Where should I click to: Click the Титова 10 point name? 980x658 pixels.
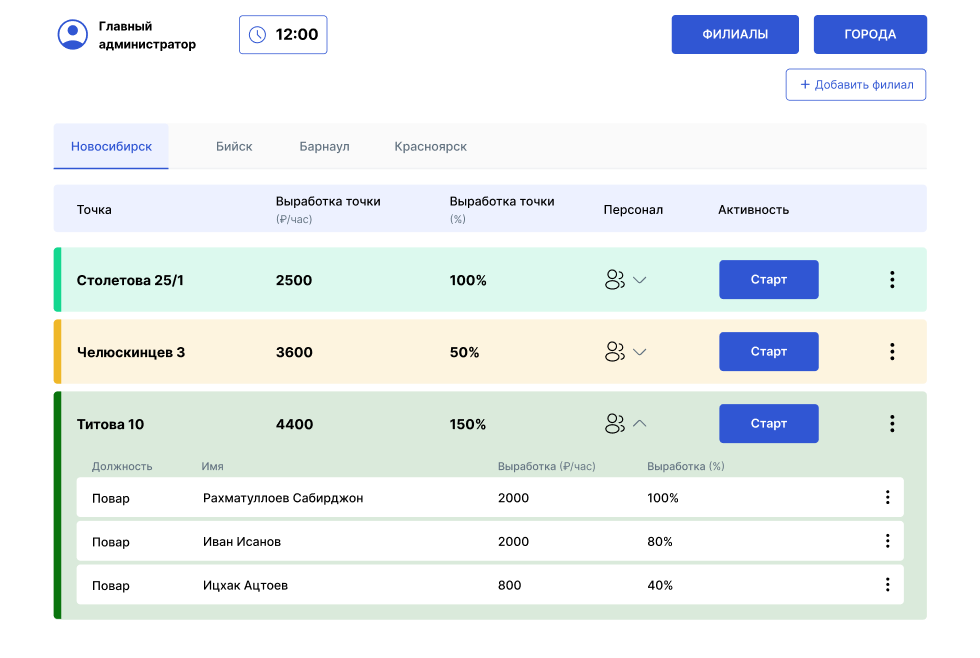(110, 424)
